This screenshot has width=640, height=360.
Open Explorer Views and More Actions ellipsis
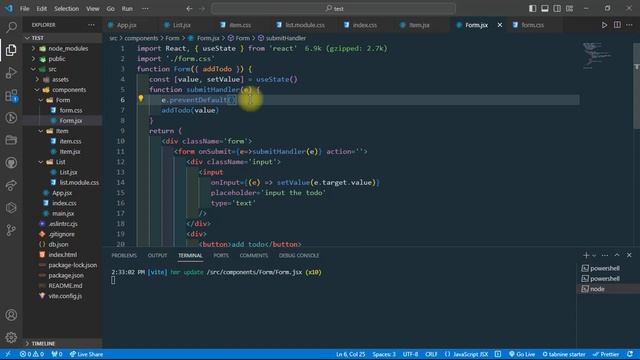[91, 25]
